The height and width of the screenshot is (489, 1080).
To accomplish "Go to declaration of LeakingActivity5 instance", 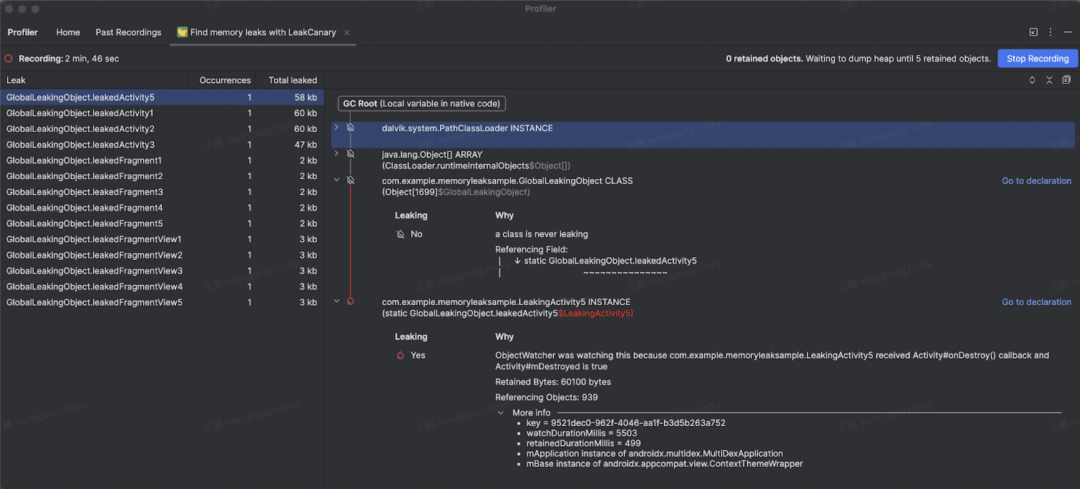I will (1036, 302).
